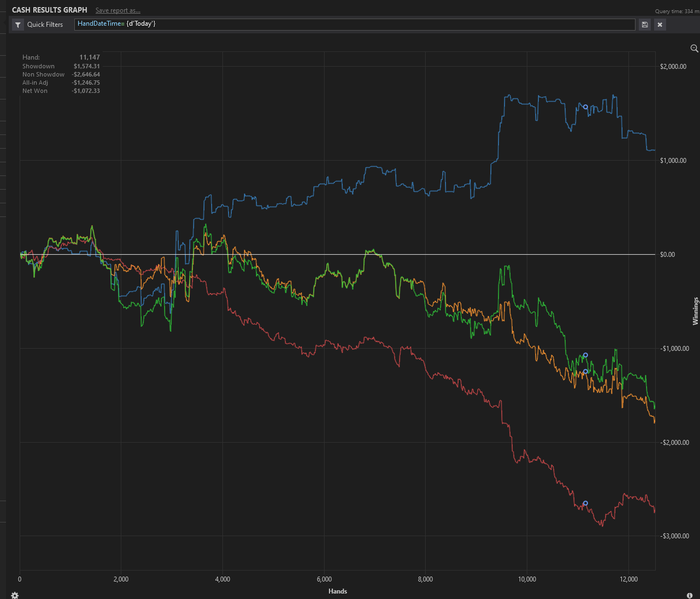Click the 'Today' value in the filter expression
Screen dimensions: 700x599
click(142, 24)
